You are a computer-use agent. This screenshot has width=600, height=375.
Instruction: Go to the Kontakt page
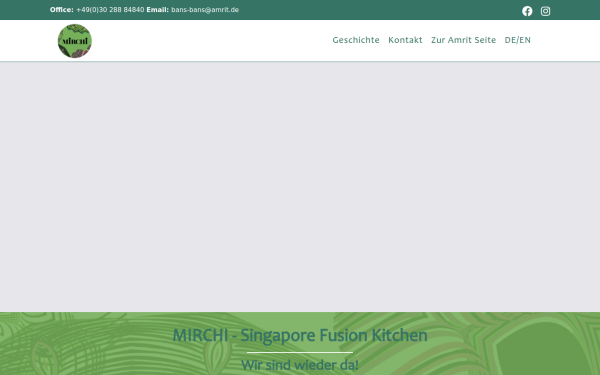pos(405,40)
